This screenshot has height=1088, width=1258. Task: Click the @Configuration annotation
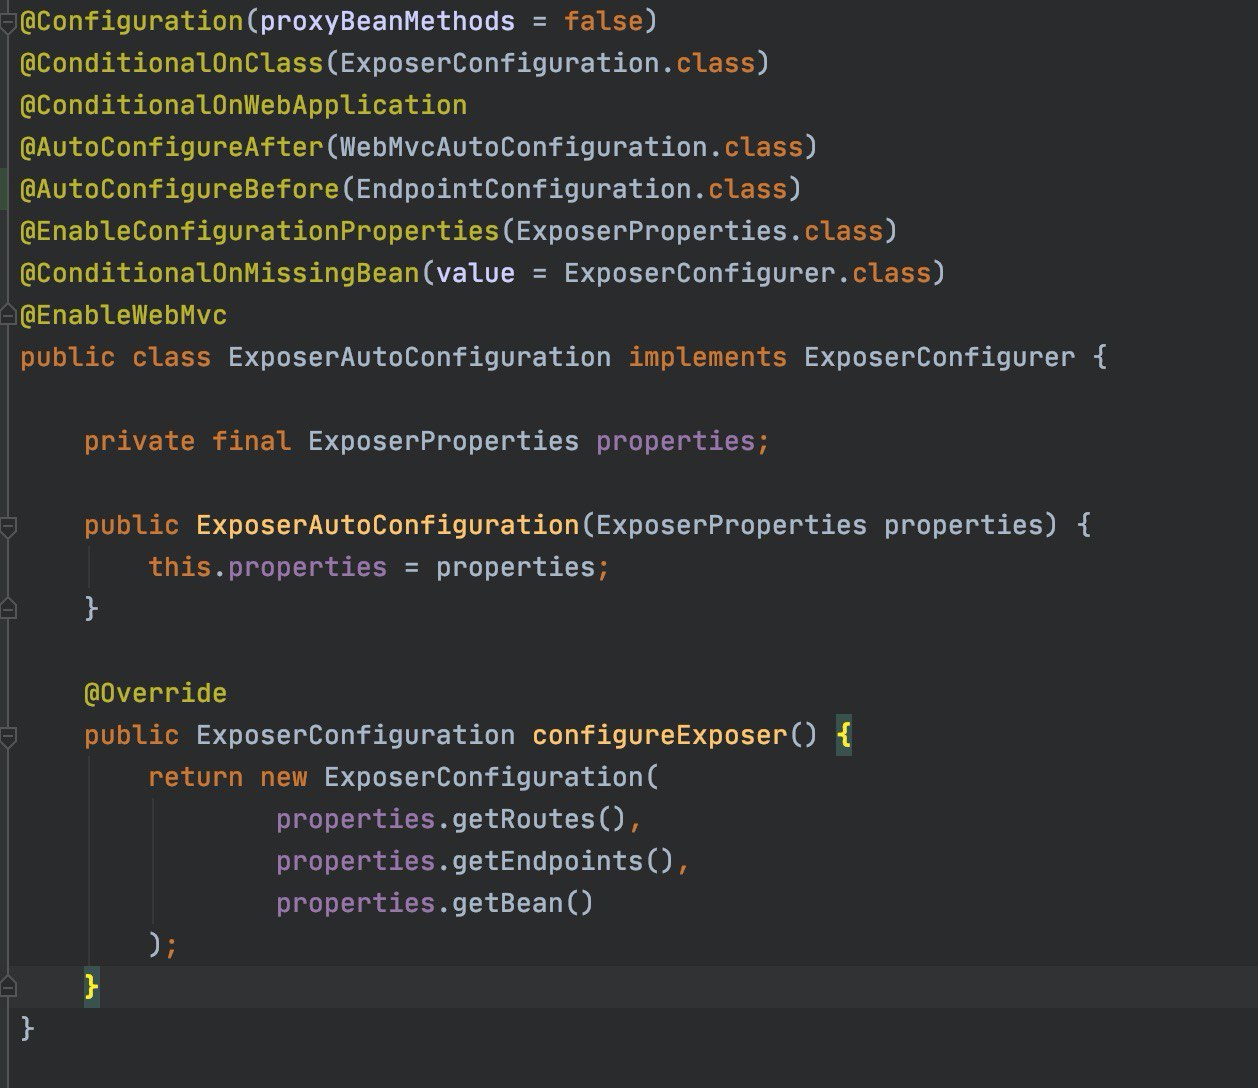click(x=131, y=21)
